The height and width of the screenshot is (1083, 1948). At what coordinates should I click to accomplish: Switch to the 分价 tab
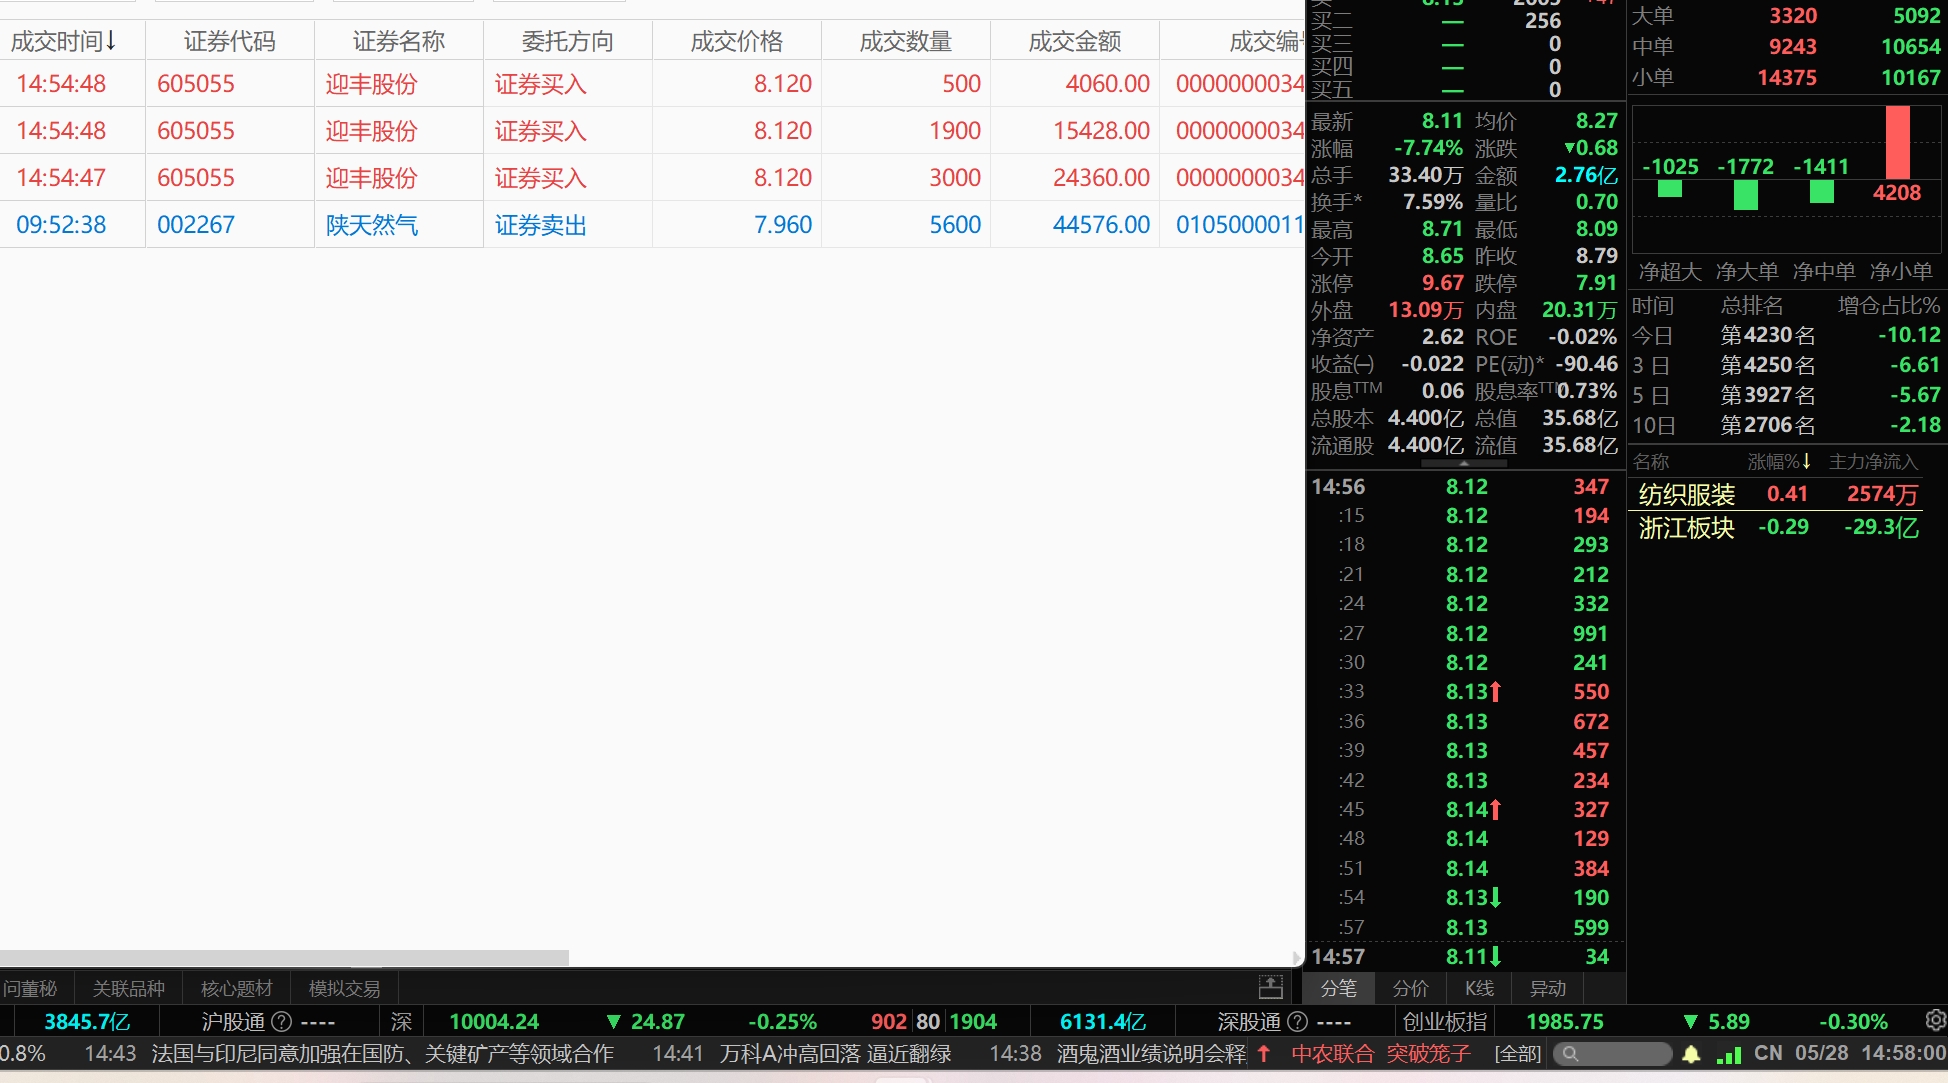point(1411,988)
